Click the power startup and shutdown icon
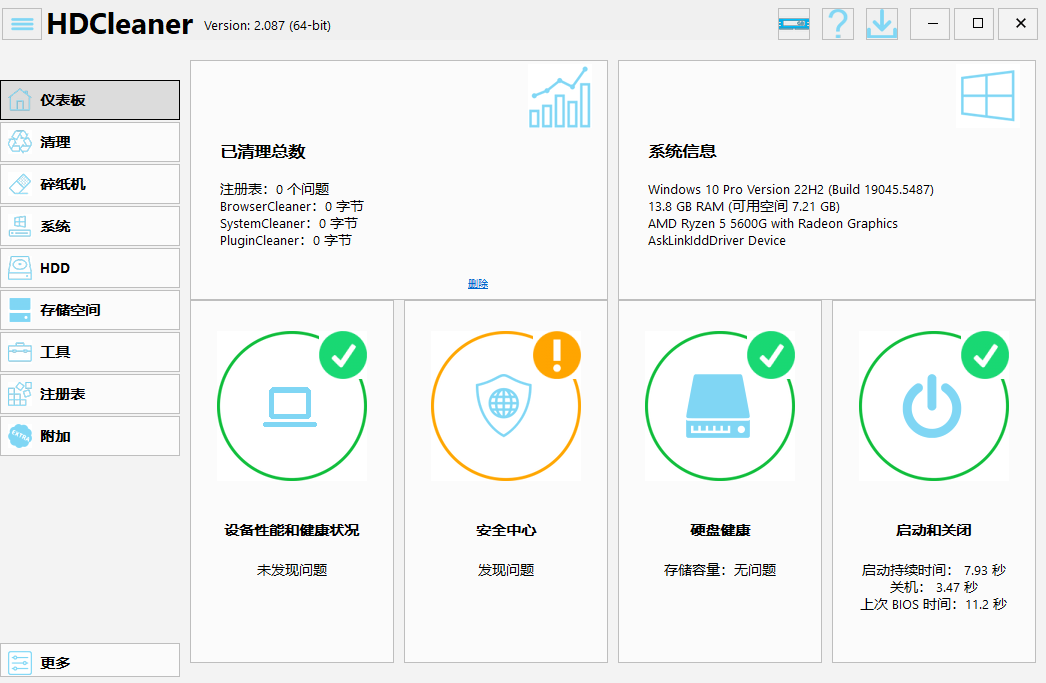 click(932, 406)
